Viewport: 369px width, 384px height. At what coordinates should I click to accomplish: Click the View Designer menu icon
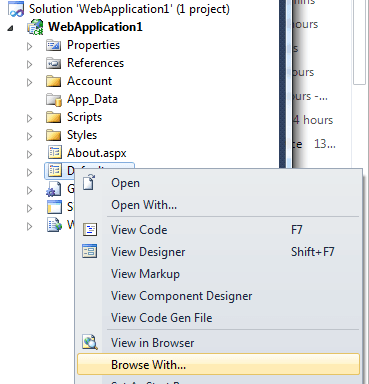(x=90, y=252)
